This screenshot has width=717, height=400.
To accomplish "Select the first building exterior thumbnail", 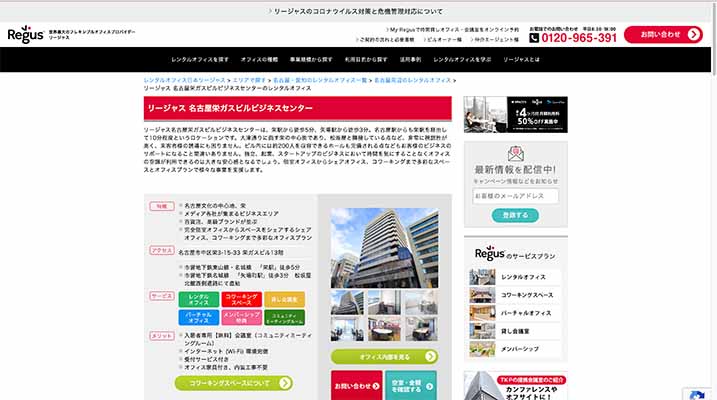I will click(x=348, y=302).
